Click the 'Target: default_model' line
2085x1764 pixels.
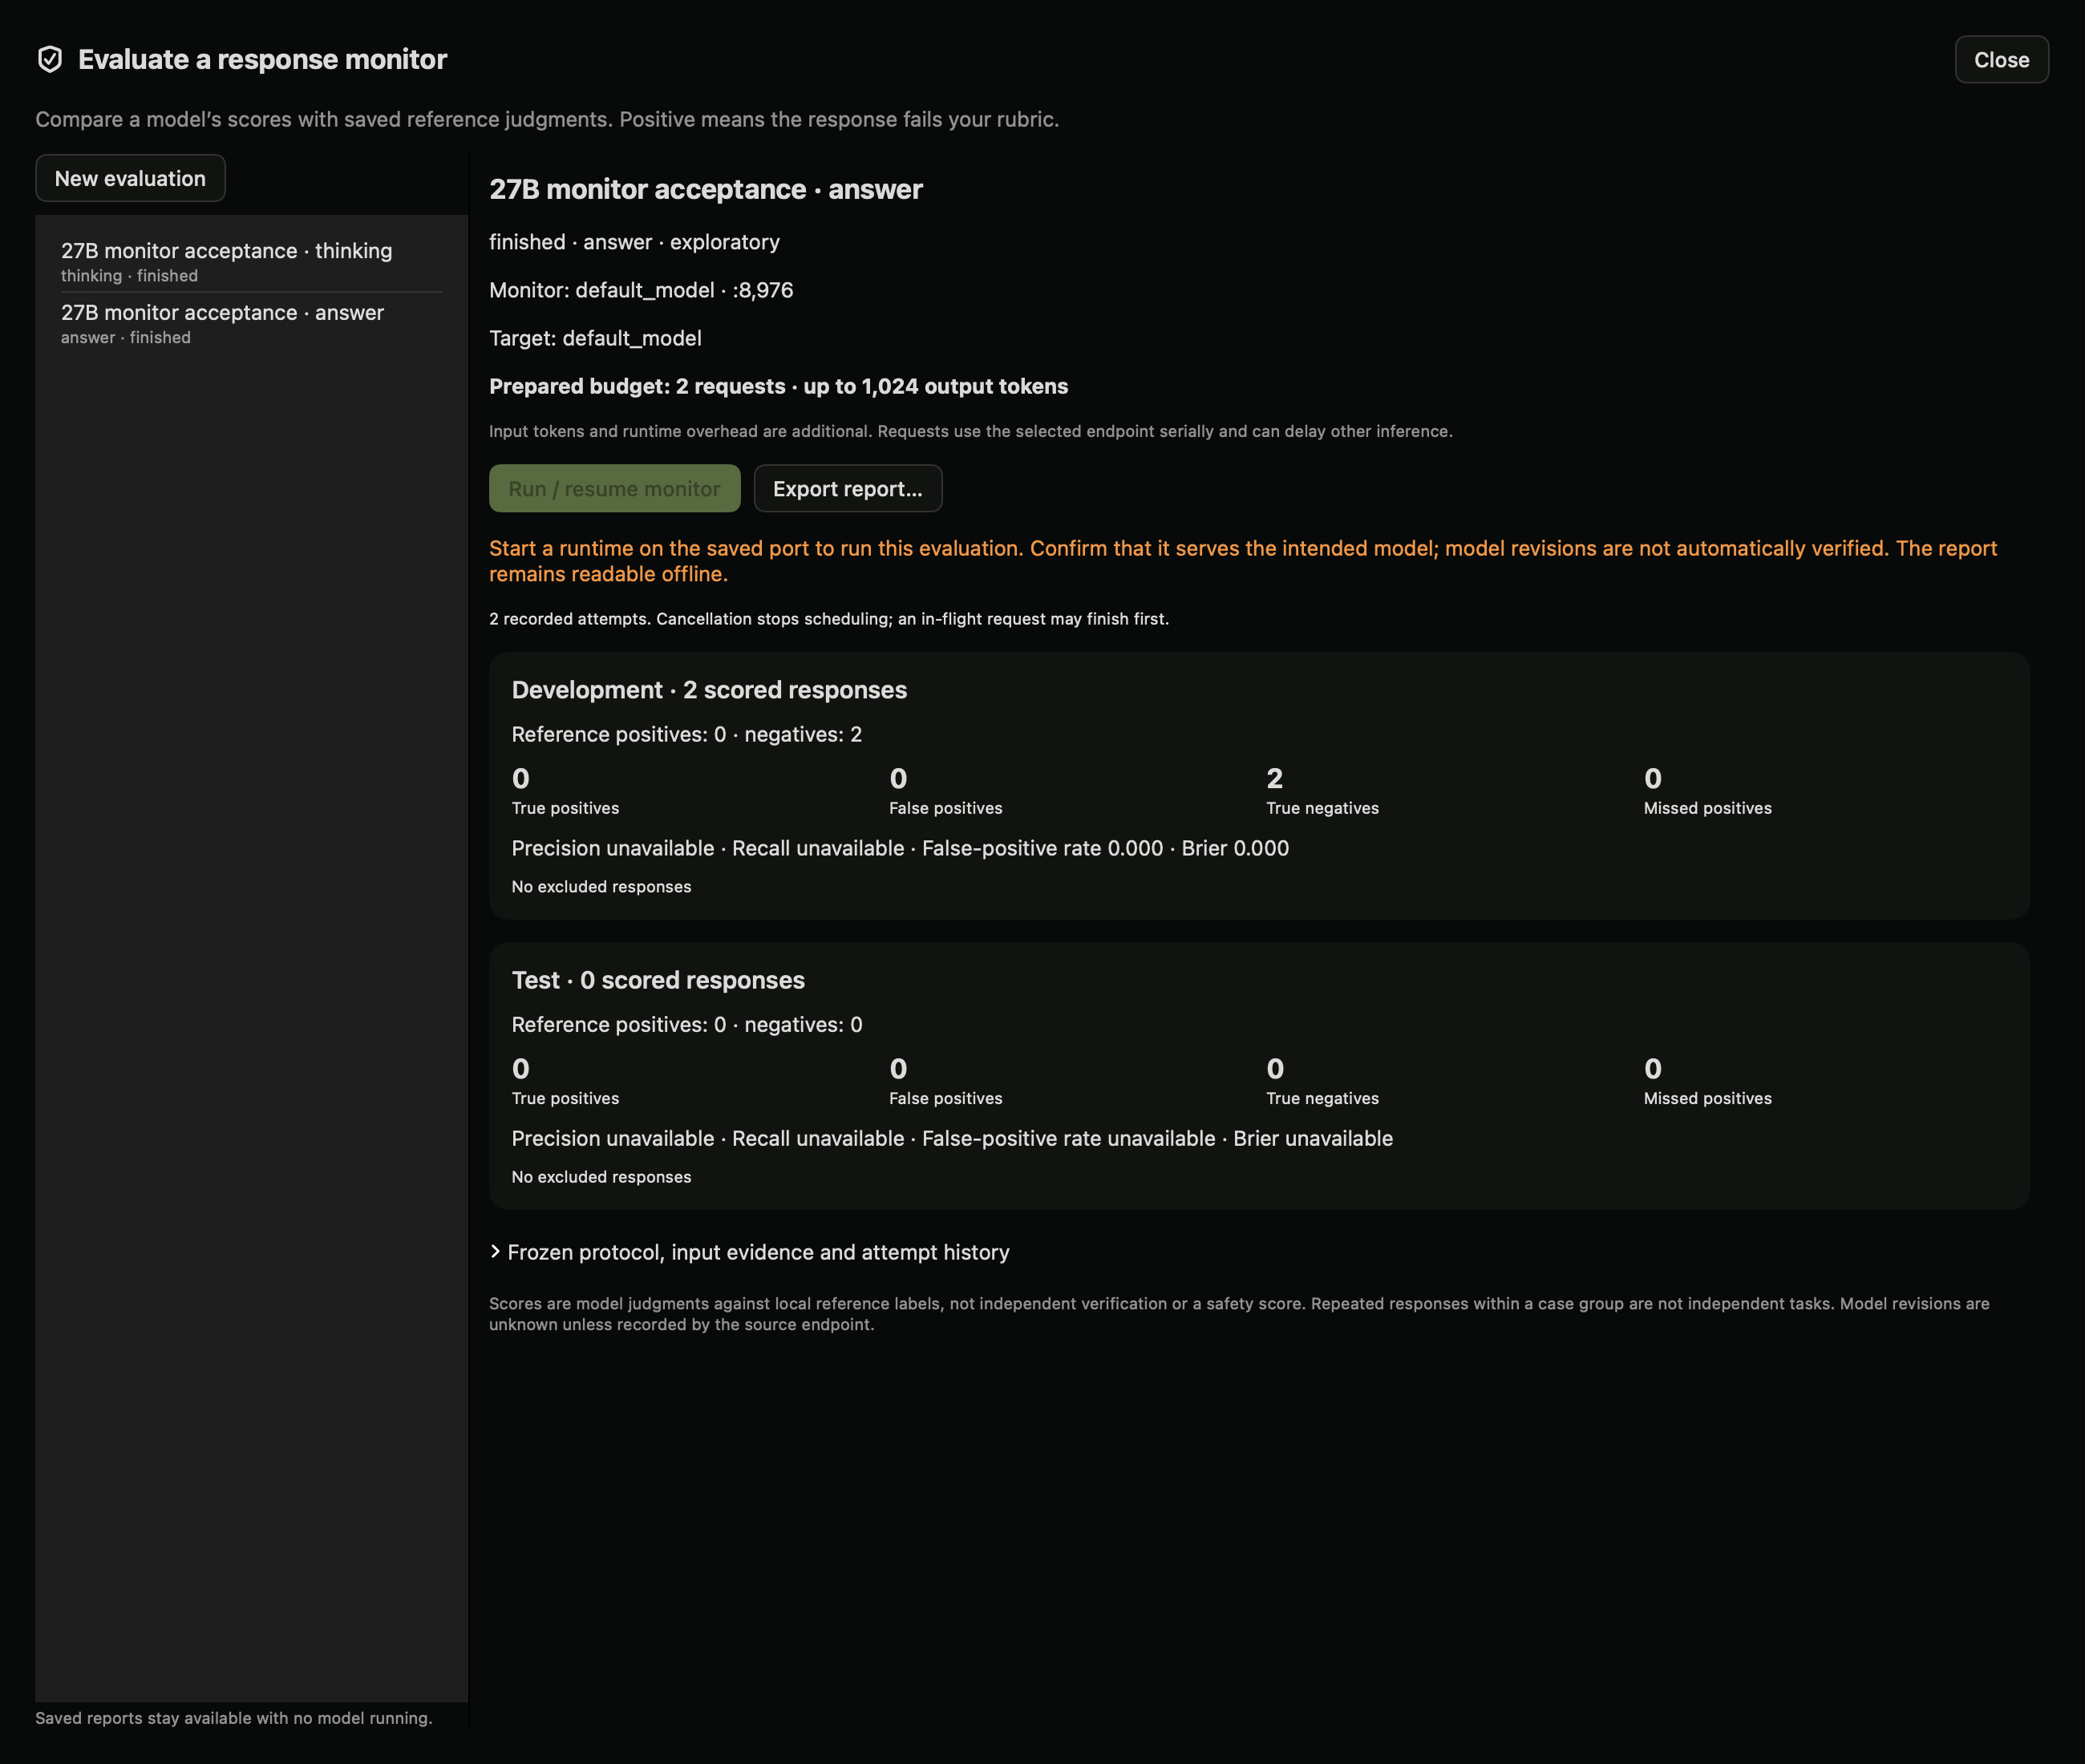pos(595,338)
